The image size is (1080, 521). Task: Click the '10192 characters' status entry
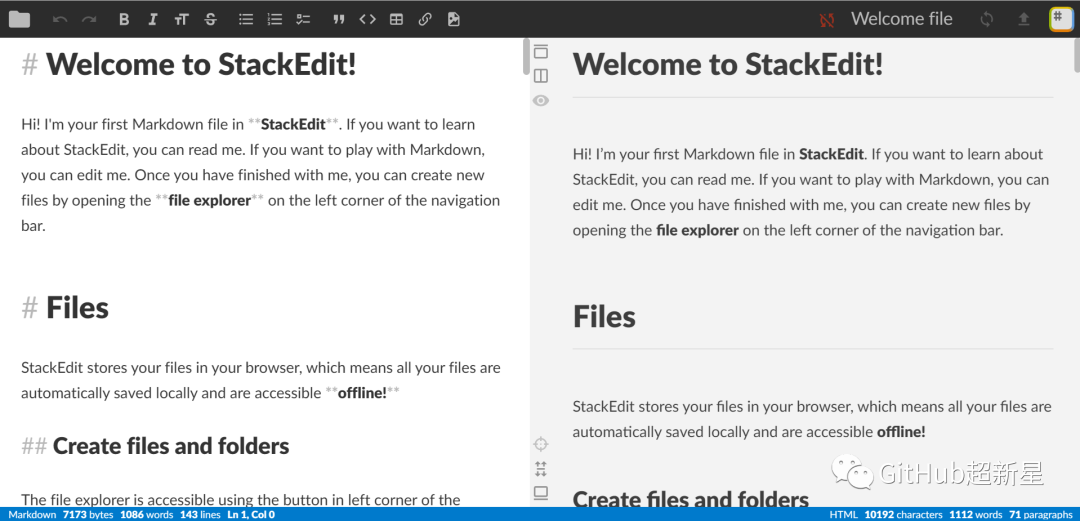click(904, 515)
